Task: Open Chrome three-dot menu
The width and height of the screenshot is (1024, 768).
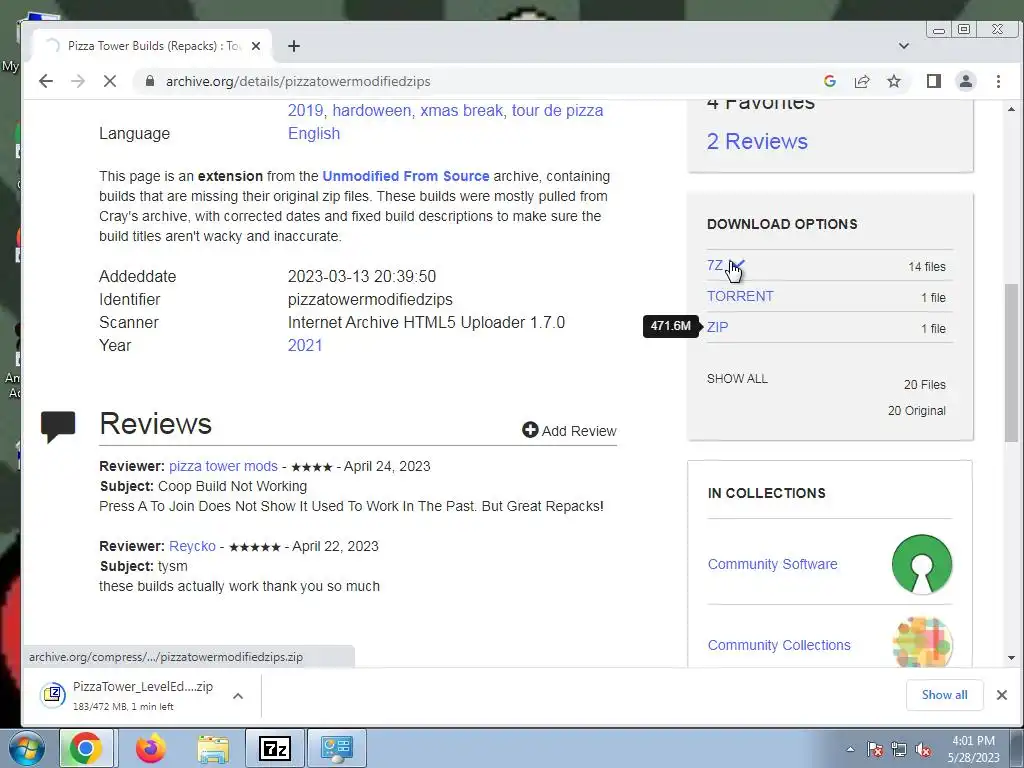Action: pos(998,81)
